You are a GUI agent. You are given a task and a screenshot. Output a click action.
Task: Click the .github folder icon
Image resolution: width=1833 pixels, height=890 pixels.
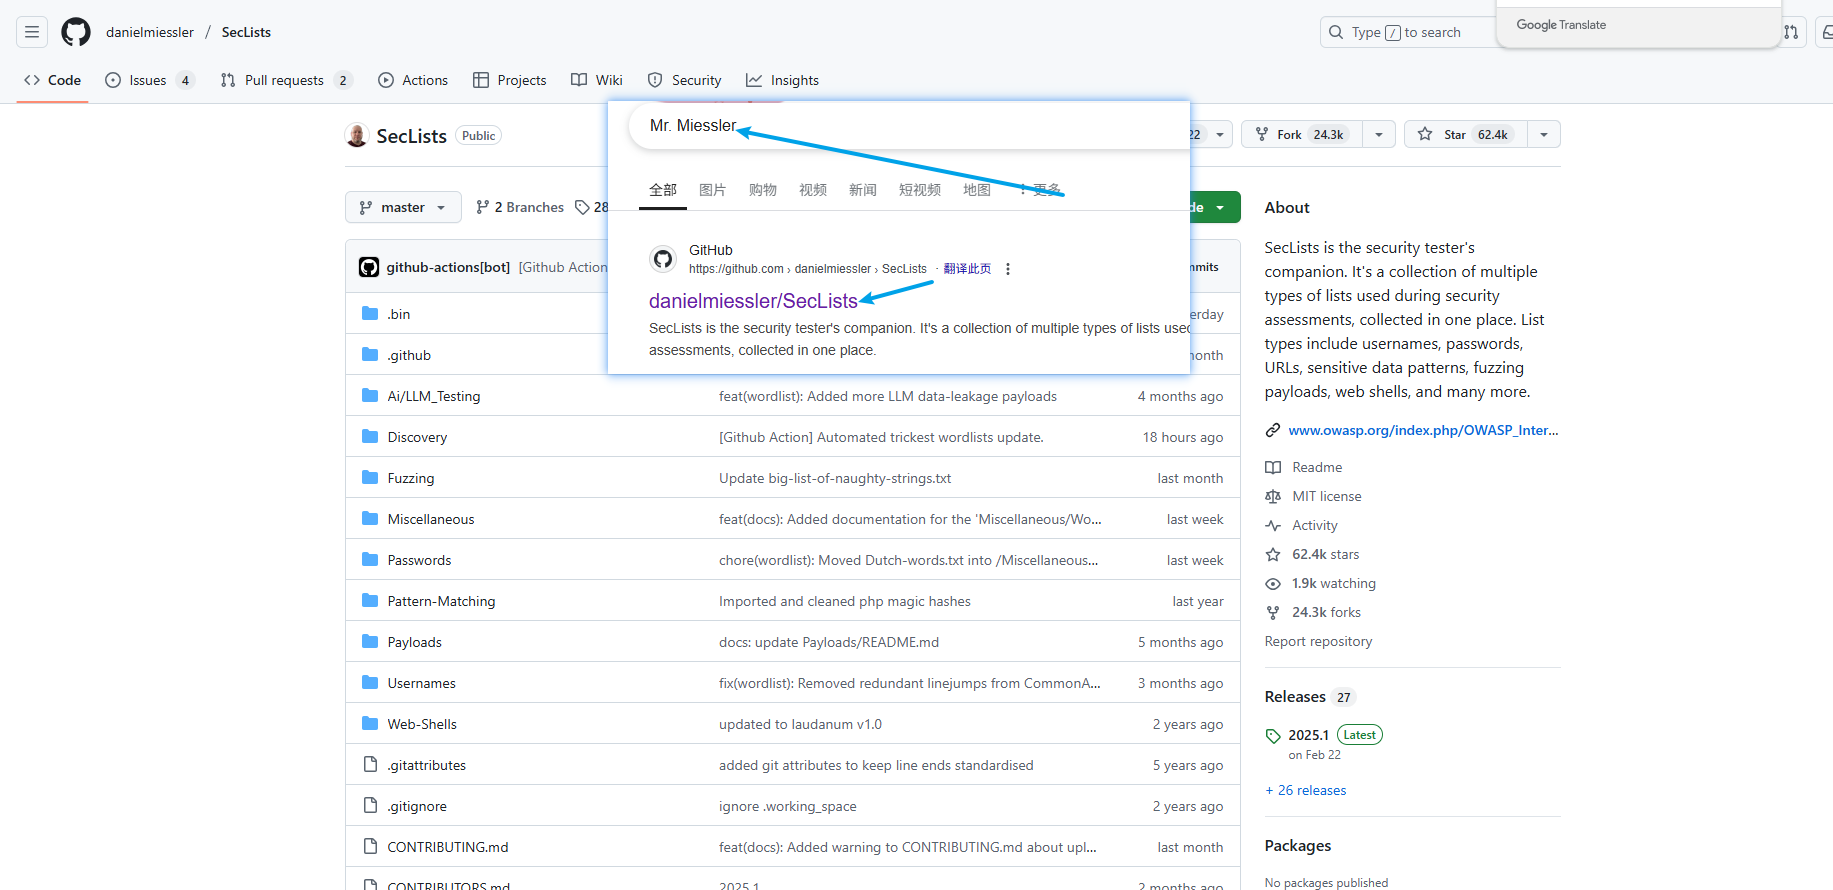(x=370, y=354)
